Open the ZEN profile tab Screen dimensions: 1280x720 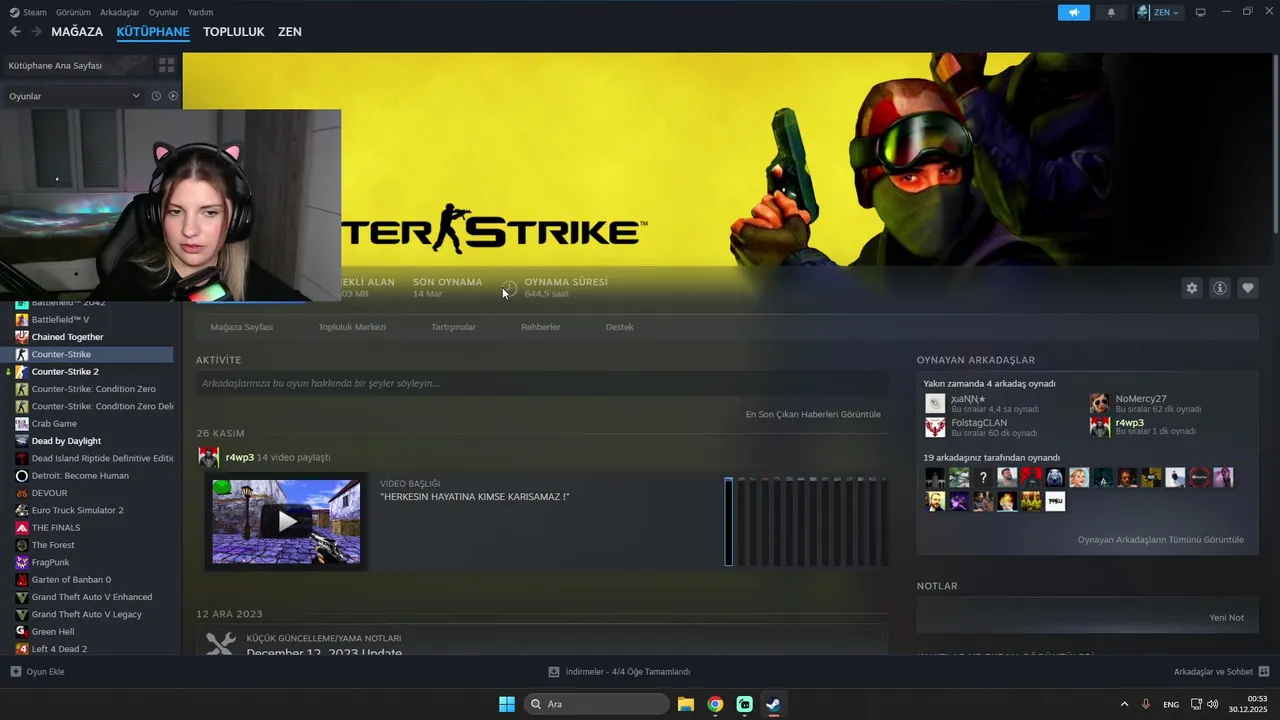290,32
